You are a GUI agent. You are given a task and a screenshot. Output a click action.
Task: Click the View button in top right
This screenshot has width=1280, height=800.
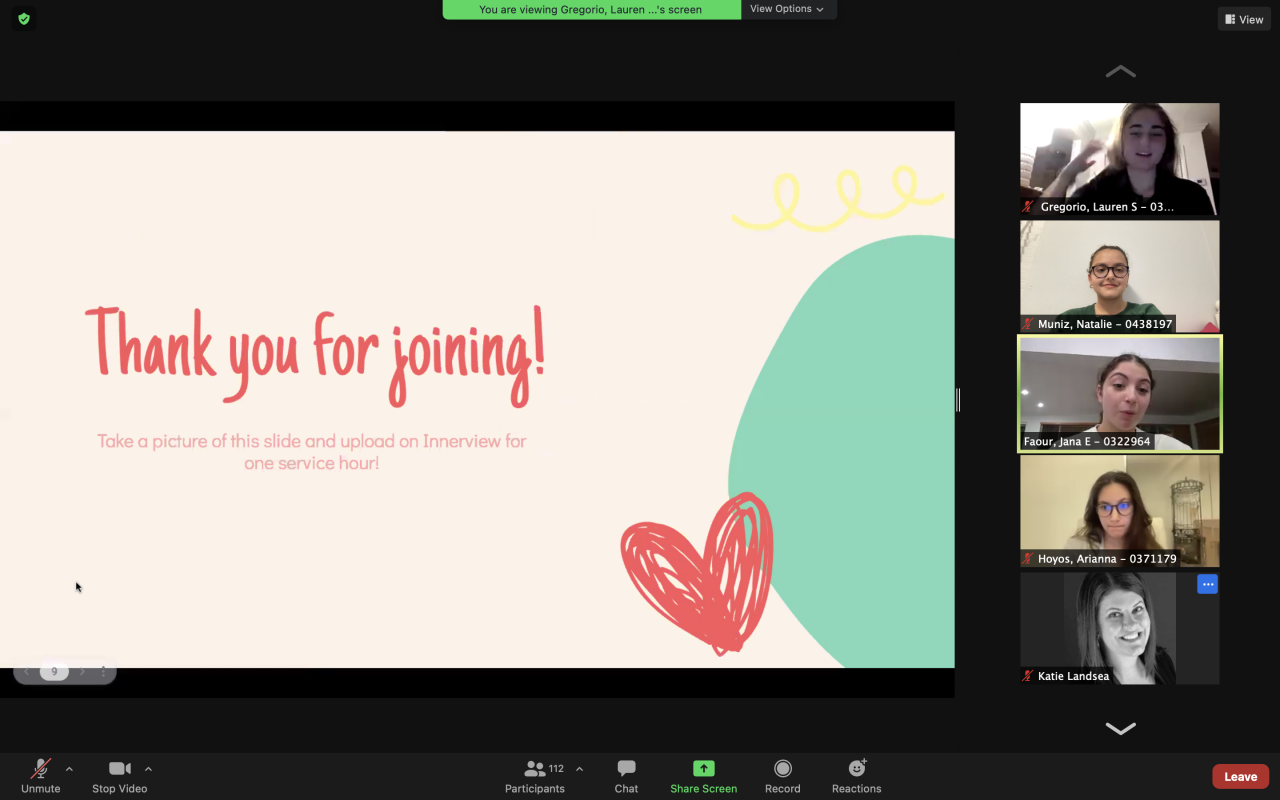1244,19
